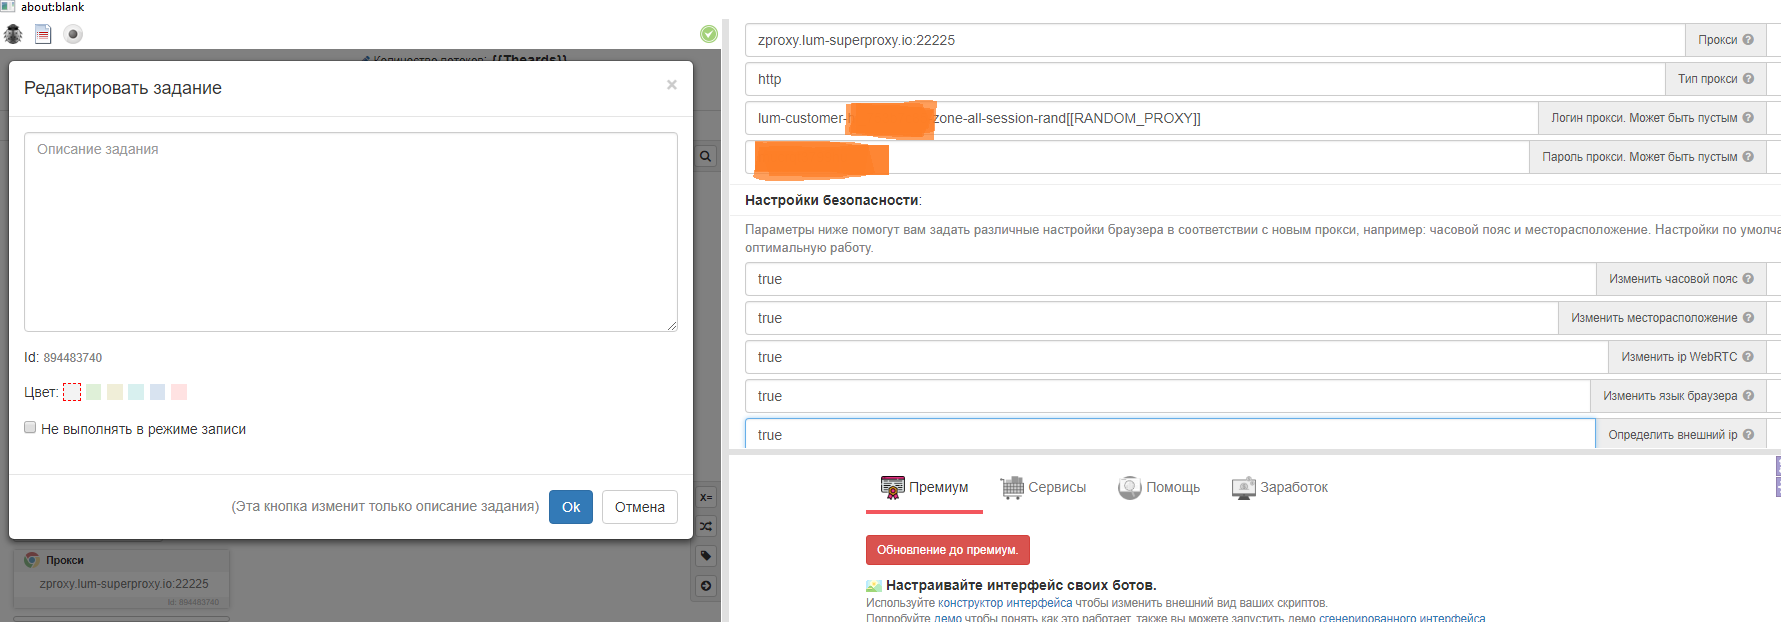The image size is (1781, 622).
Task: Click help icon beside Изменить язык браузера
Action: pyautogui.click(x=1748, y=396)
